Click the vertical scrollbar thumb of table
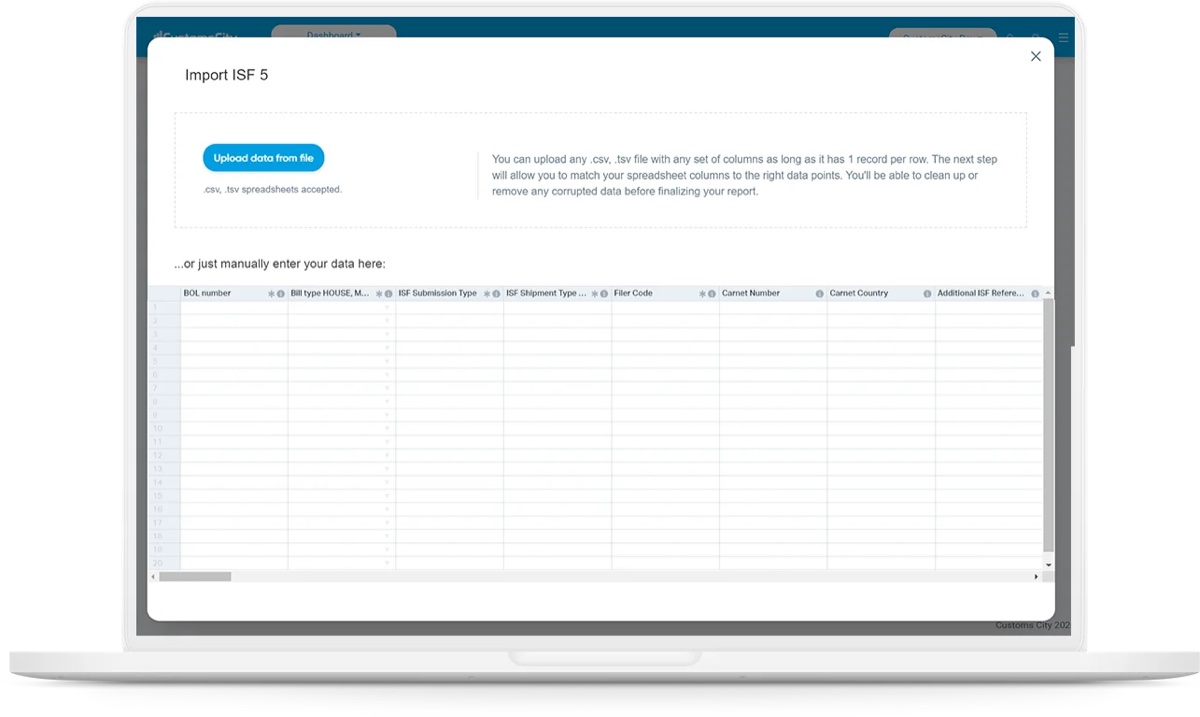Viewport: 1200px width, 717px height. point(1048,424)
